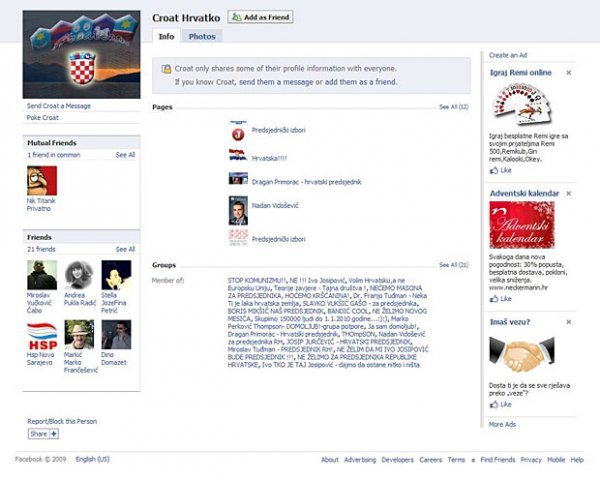Open Stella JozeFina Petrić's friend photo
This screenshot has height=480, width=600.
[116, 275]
